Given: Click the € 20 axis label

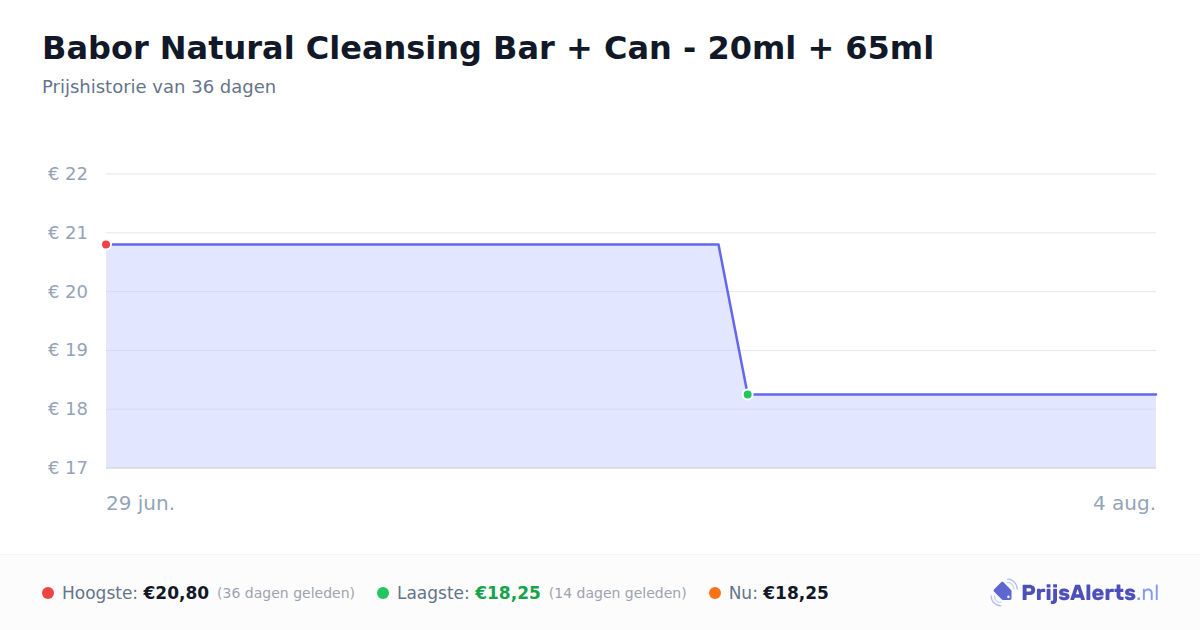Looking at the screenshot, I should [68, 292].
